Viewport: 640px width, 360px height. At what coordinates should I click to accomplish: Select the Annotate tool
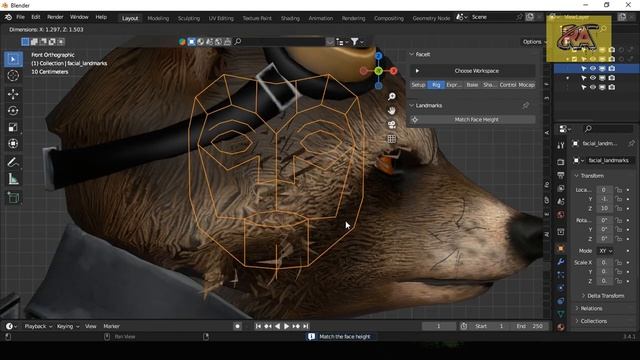pyautogui.click(x=13, y=162)
